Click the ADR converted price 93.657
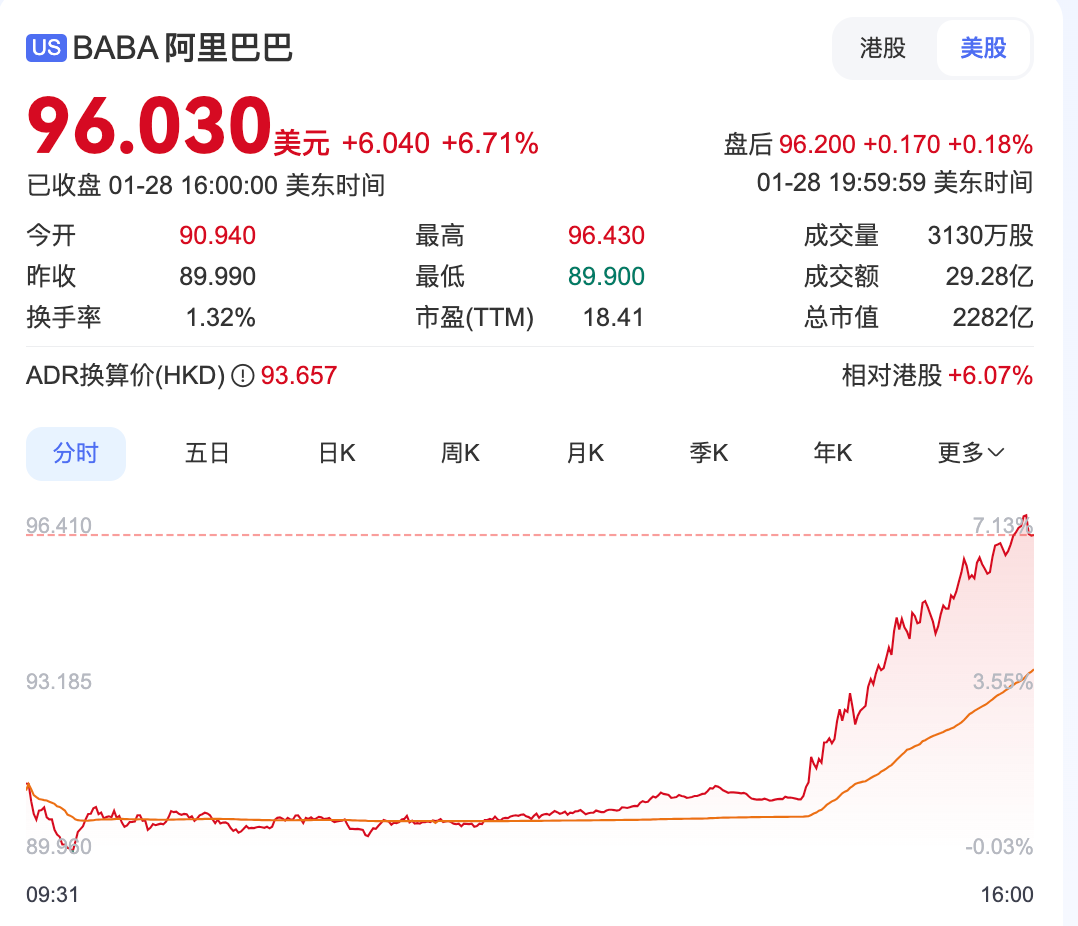The image size is (1078, 926). pyautogui.click(x=299, y=376)
